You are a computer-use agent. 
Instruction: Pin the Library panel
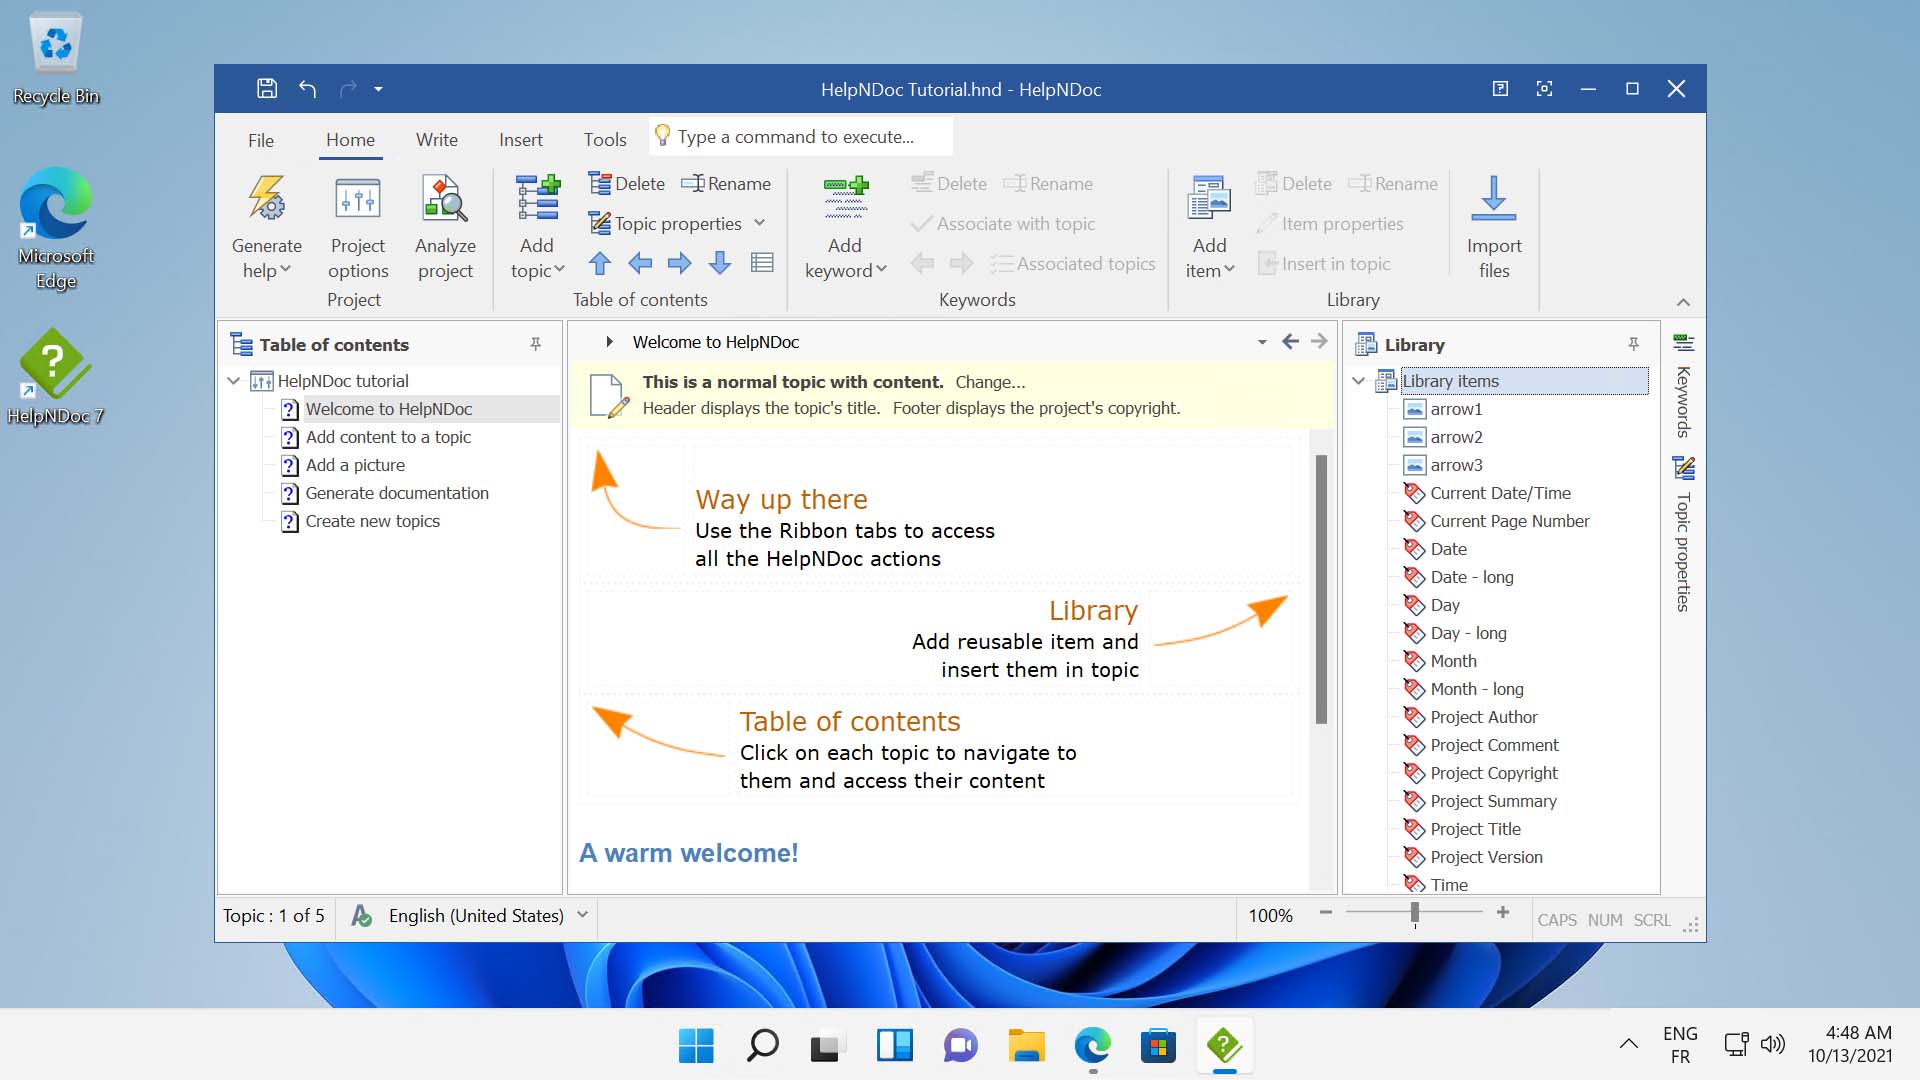(1634, 344)
